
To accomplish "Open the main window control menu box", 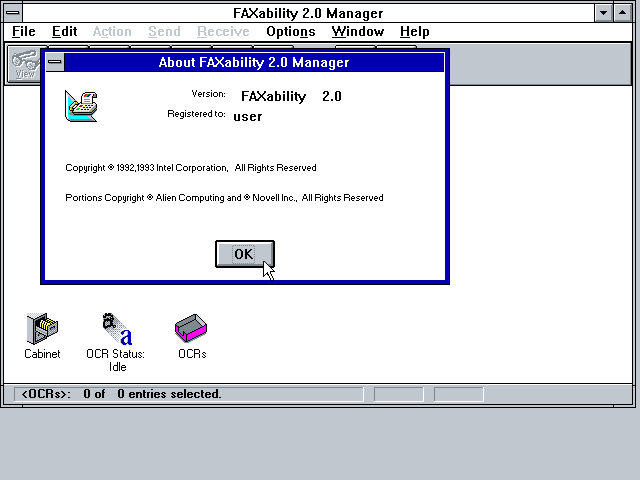I will 13,13.
